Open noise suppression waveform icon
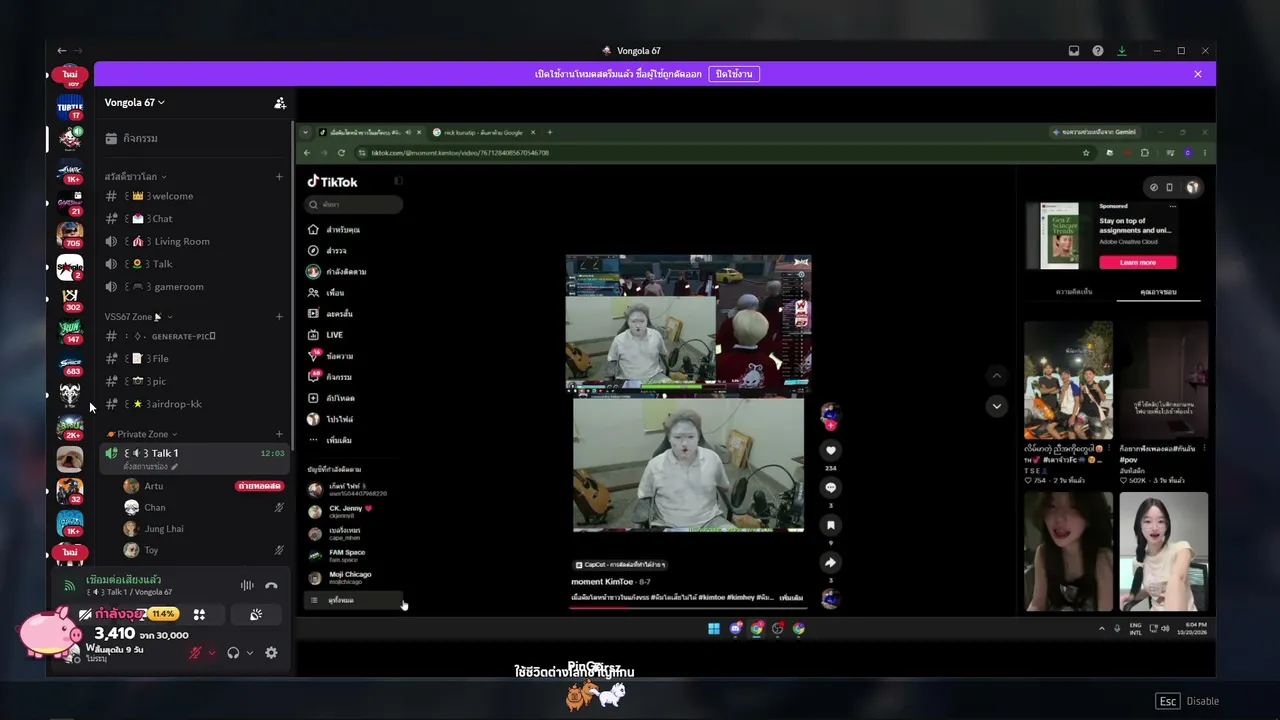The height and width of the screenshot is (720, 1280). point(247,585)
